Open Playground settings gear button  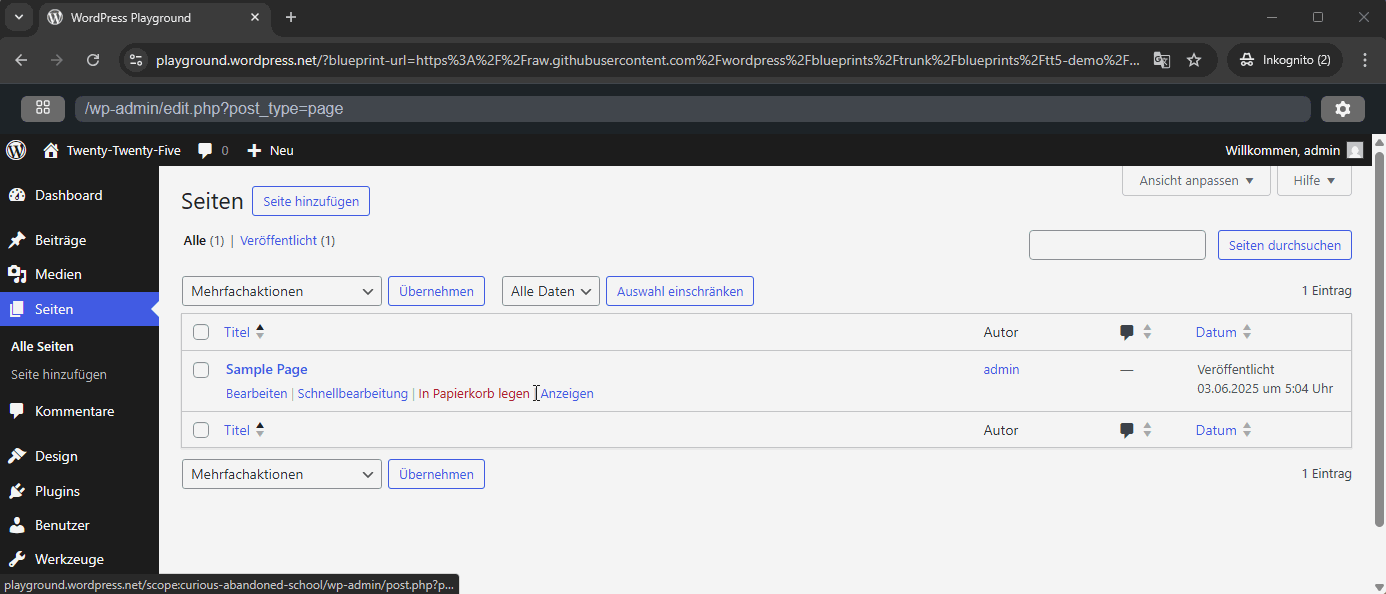[x=1343, y=108]
